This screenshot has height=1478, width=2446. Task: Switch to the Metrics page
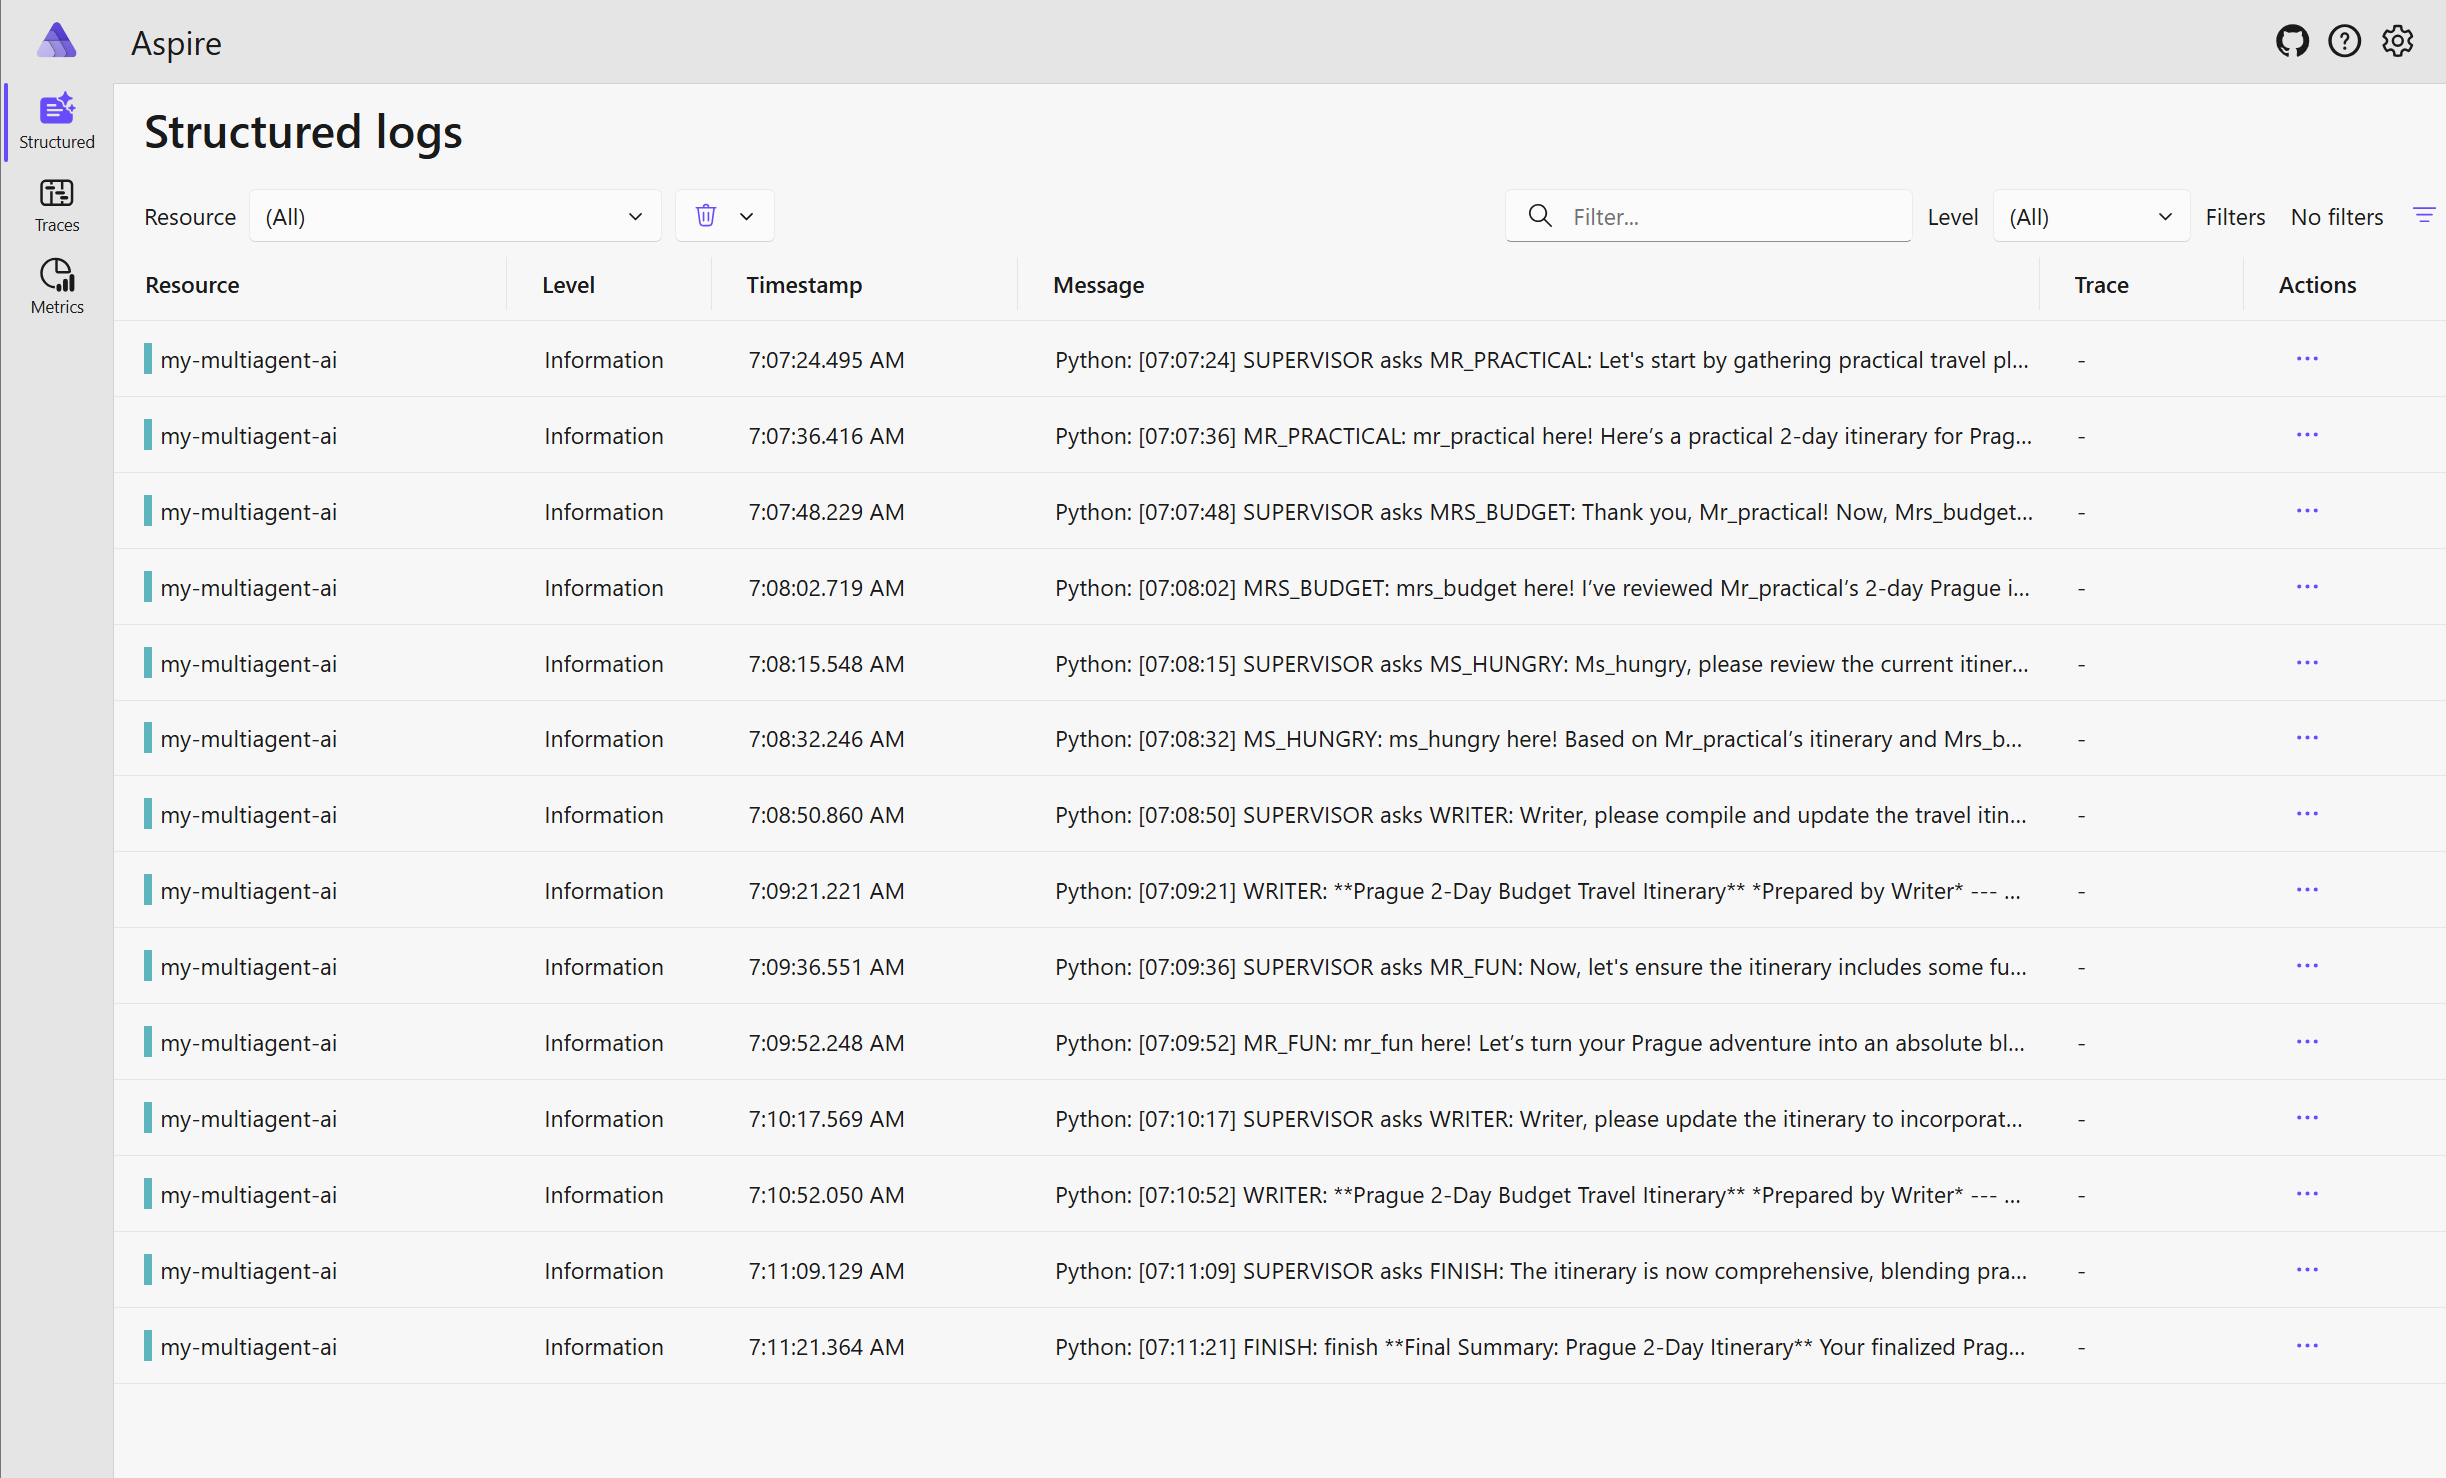click(x=57, y=287)
